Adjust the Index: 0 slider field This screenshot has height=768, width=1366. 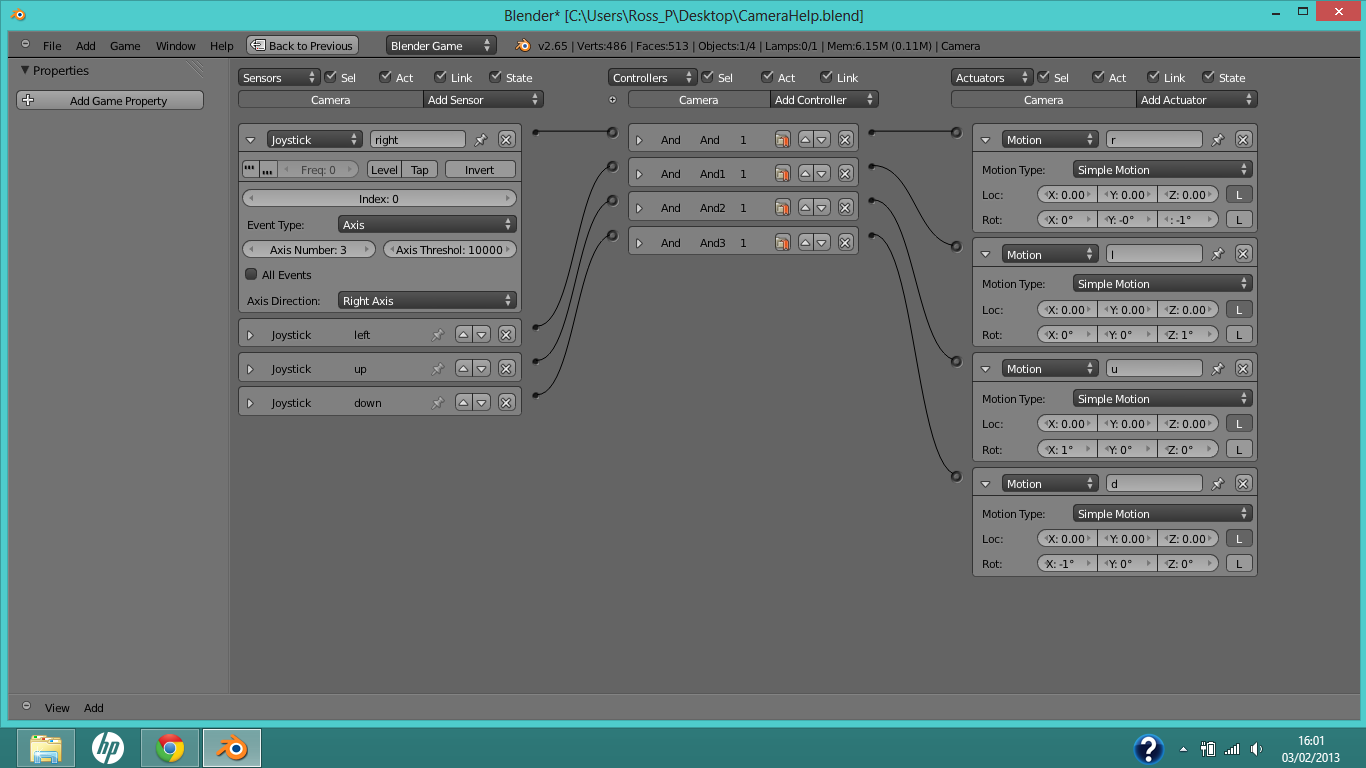pos(379,199)
